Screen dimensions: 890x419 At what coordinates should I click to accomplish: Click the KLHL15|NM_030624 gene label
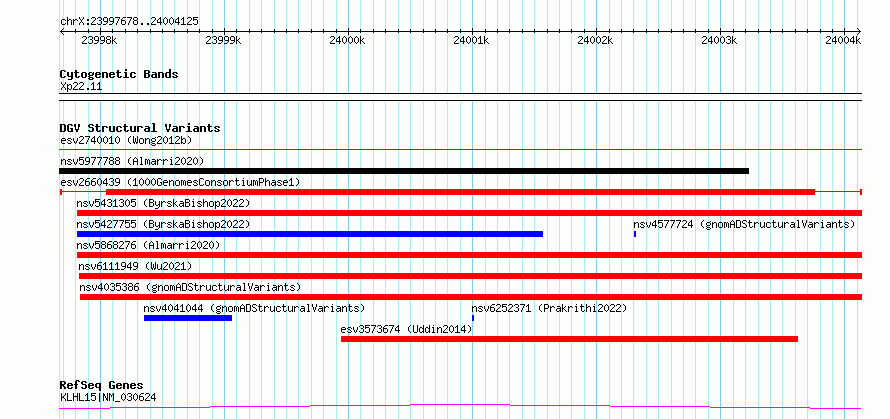tap(108, 397)
